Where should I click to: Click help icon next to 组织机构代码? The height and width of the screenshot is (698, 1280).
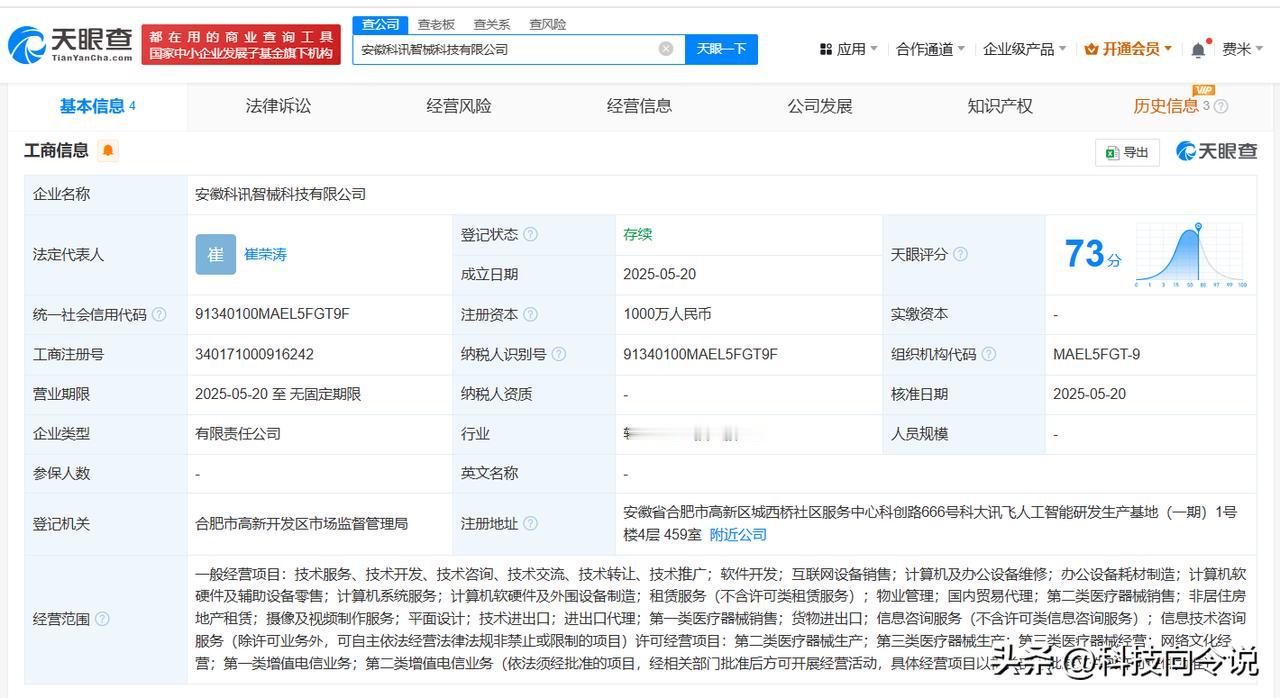[x=988, y=354]
